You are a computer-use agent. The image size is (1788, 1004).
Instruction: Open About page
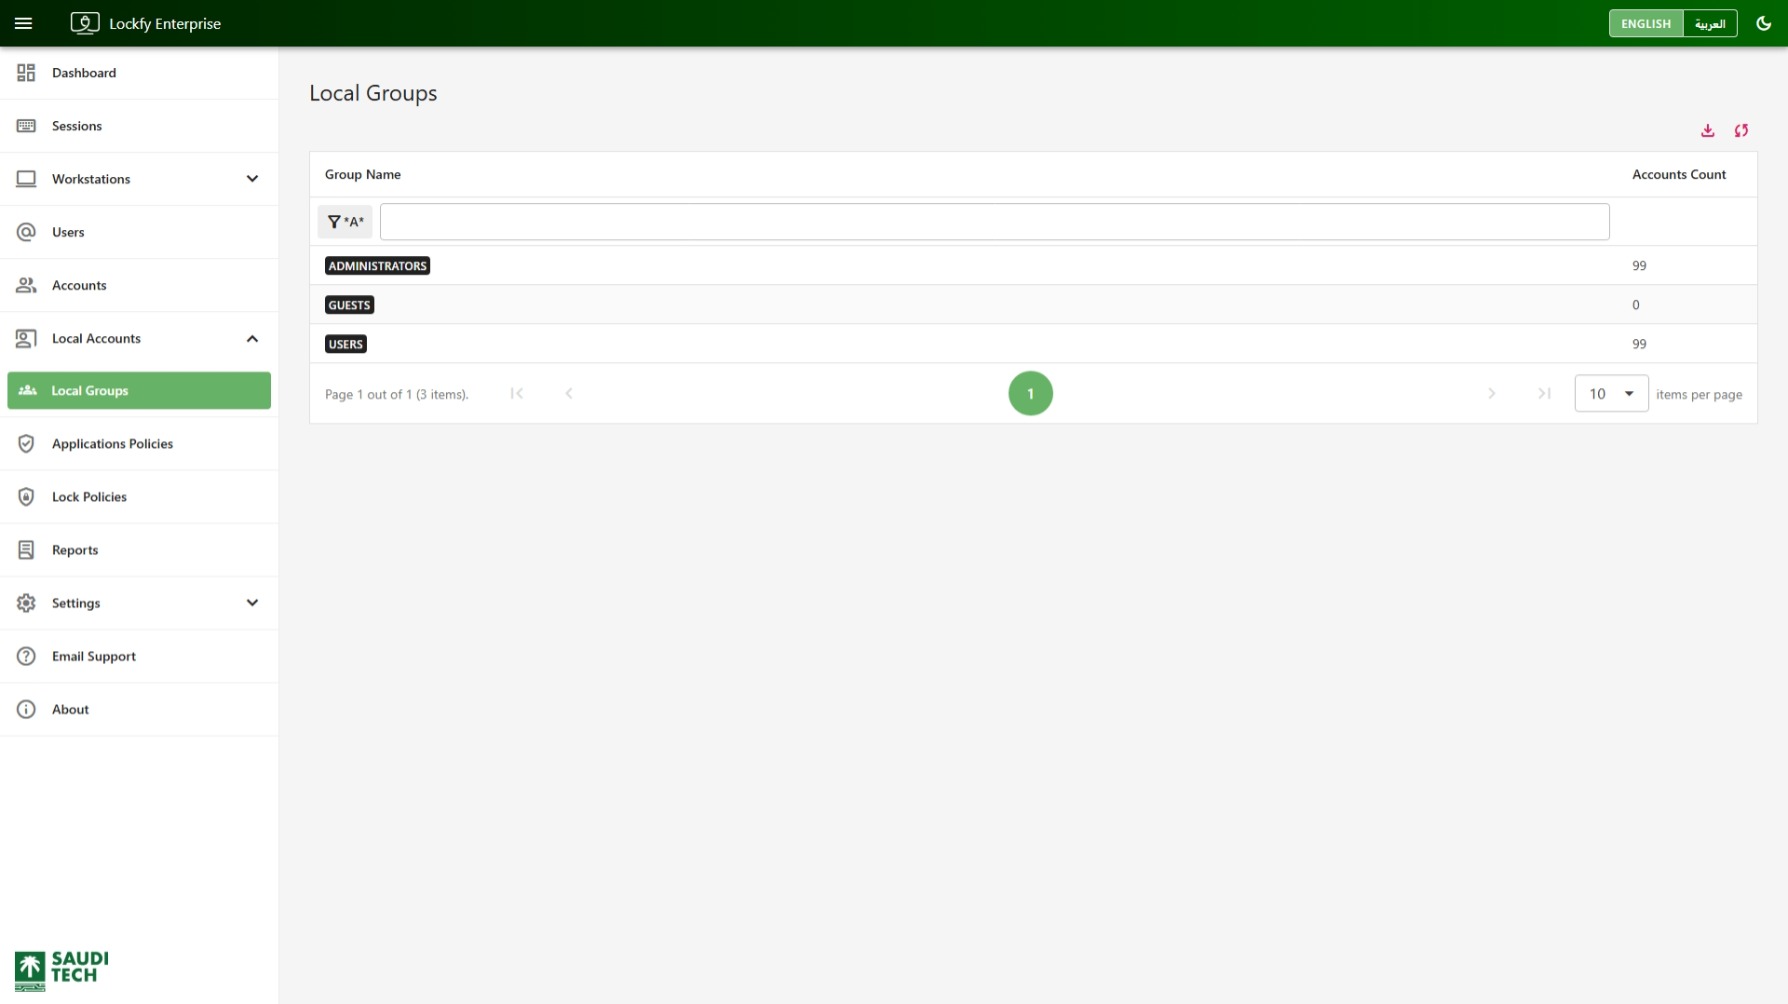(x=139, y=709)
